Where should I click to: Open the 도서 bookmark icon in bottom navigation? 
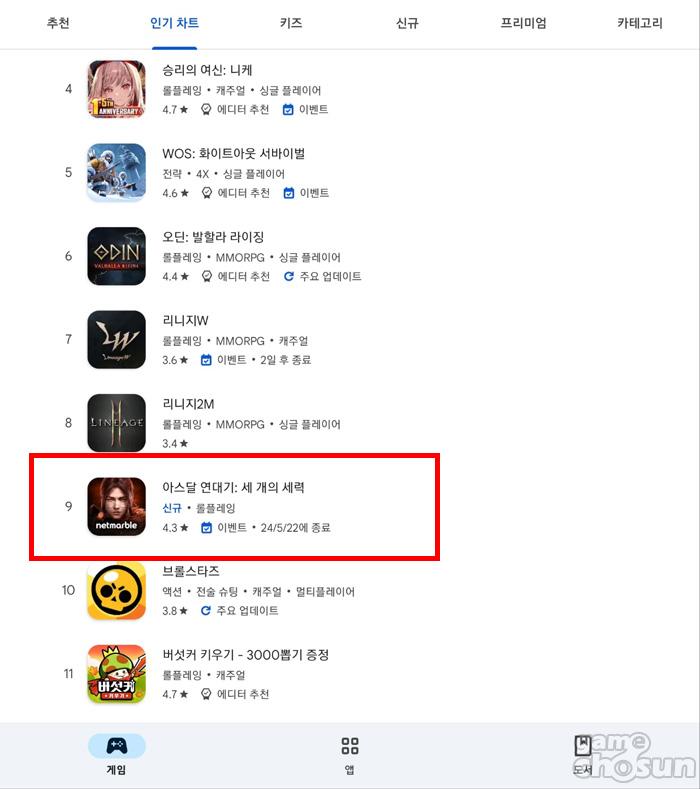pos(583,746)
